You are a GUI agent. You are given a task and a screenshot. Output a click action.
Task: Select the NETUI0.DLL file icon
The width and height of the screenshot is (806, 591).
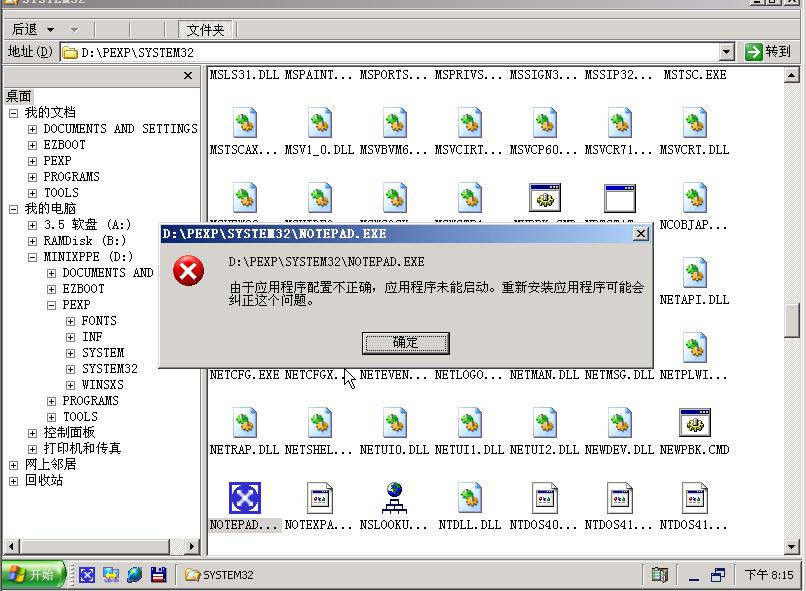click(395, 423)
